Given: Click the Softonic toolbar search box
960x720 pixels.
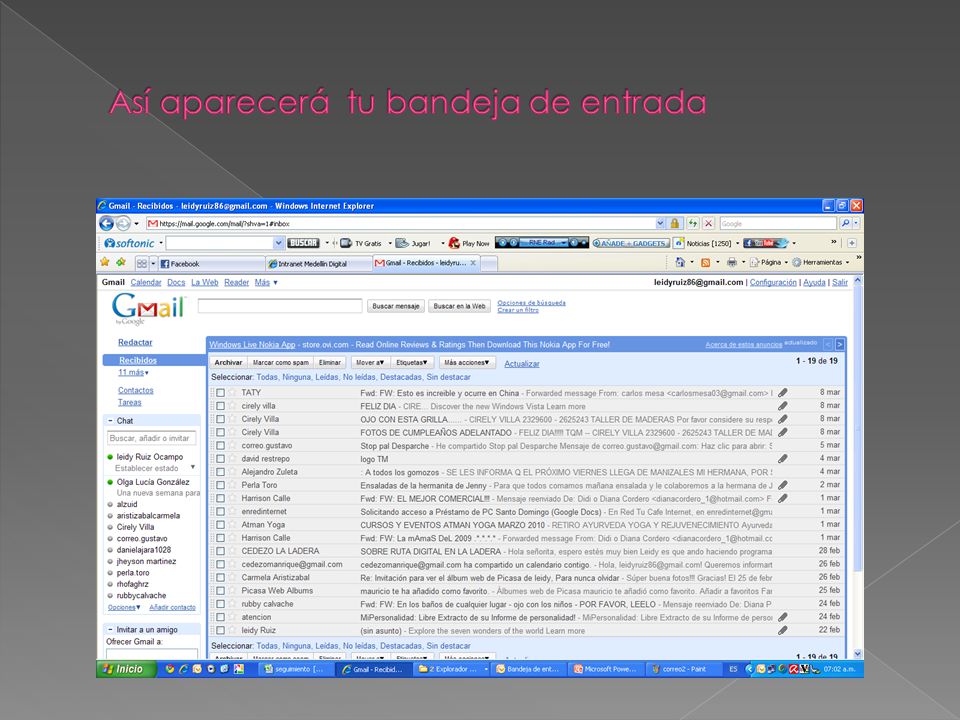Looking at the screenshot, I should click(x=220, y=243).
